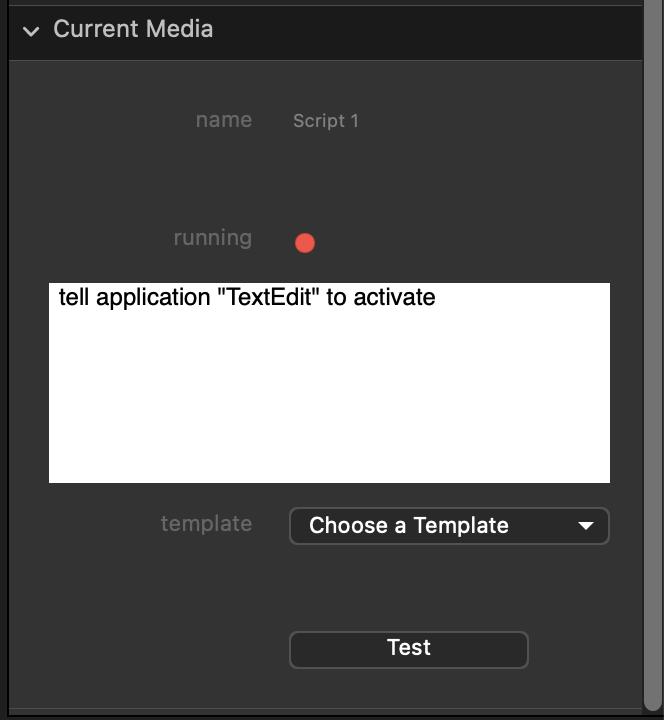664x720 pixels.
Task: Select the Script 1 name field
Action: pyautogui.click(x=326, y=121)
